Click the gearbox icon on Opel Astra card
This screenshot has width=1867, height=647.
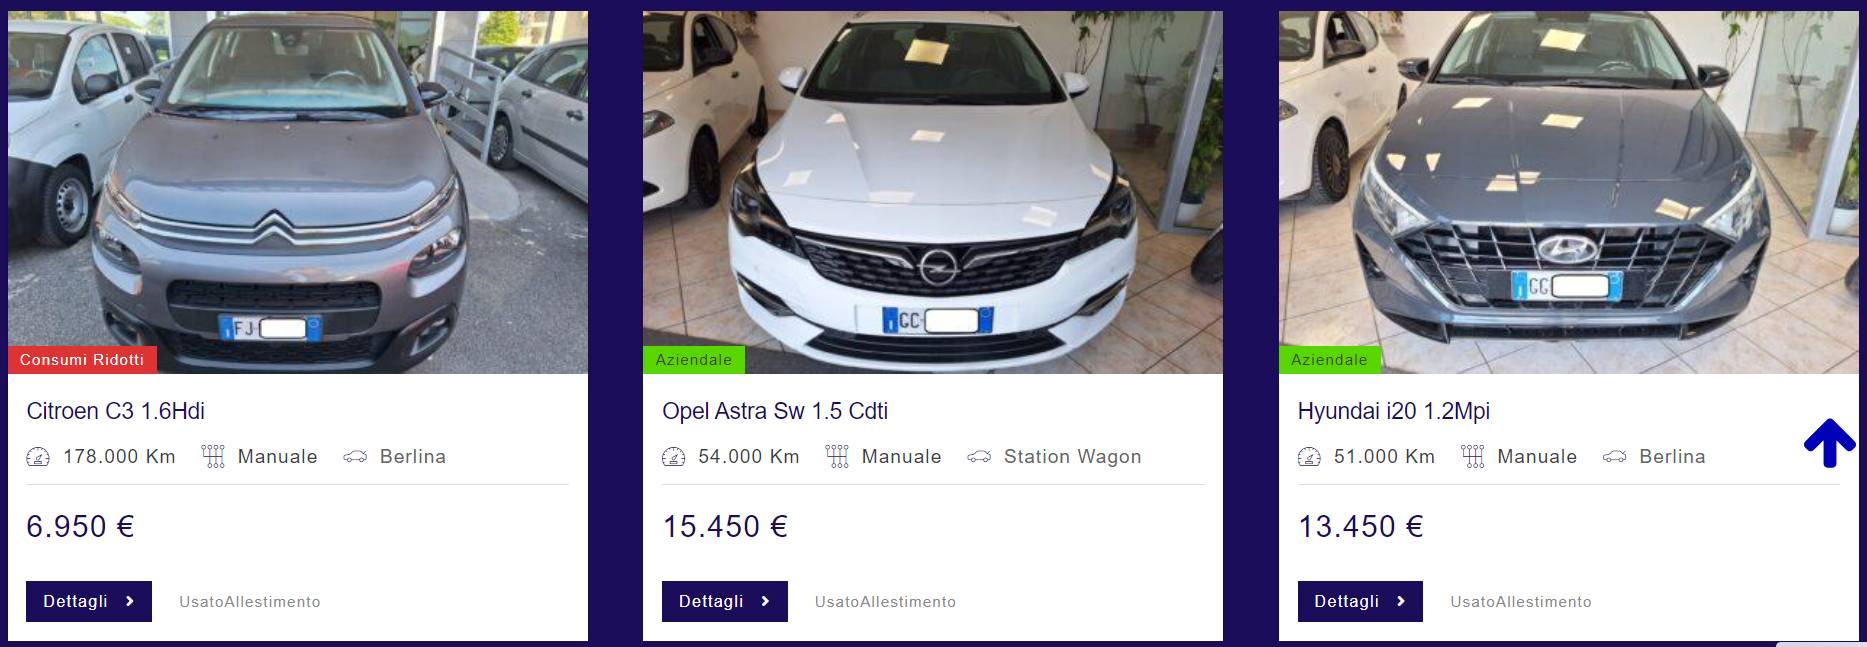point(837,457)
